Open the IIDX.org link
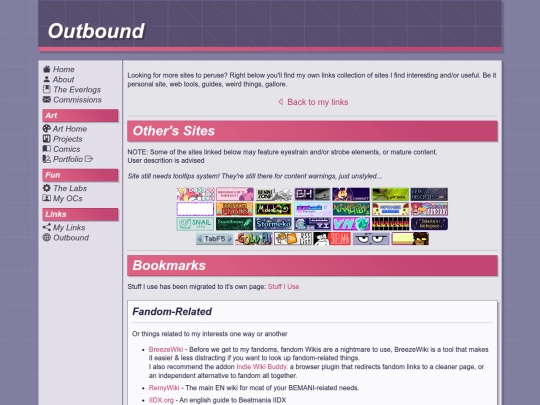This screenshot has width=540, height=405. pyautogui.click(x=161, y=400)
